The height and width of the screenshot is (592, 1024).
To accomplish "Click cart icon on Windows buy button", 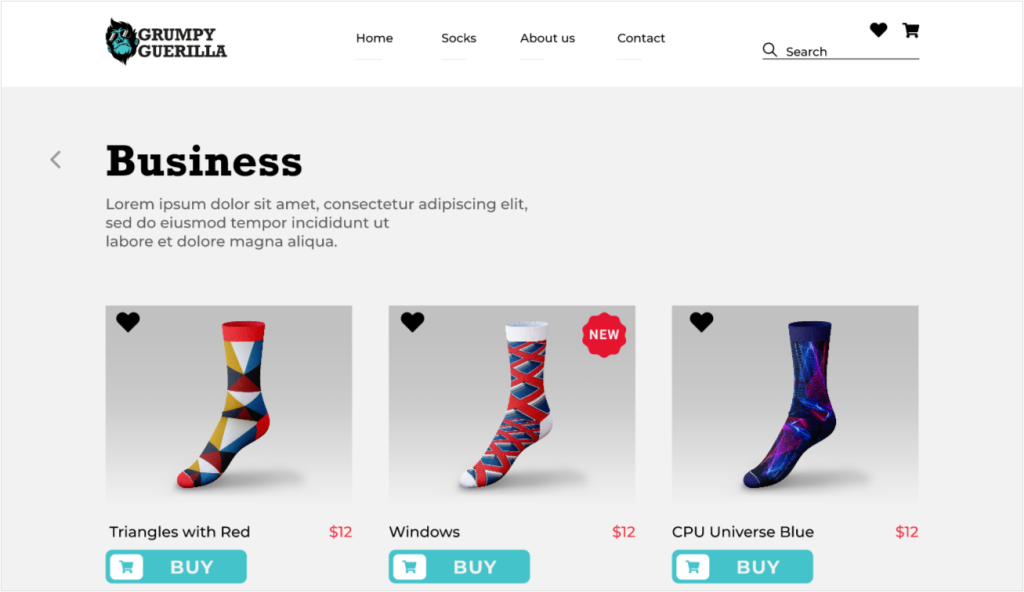I will [x=410, y=567].
